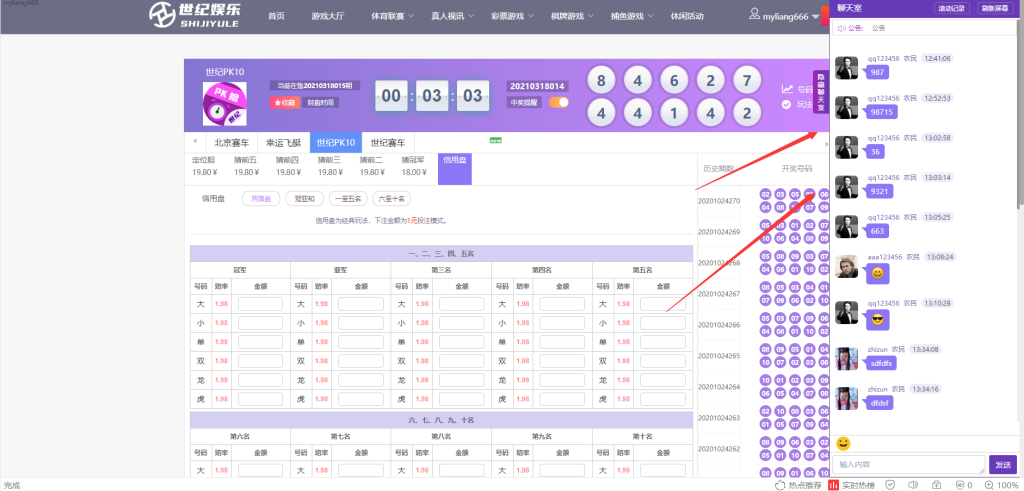The width and height of the screenshot is (1024, 491).
Task: Switch to the 北京赛车 tab
Action: [231, 142]
